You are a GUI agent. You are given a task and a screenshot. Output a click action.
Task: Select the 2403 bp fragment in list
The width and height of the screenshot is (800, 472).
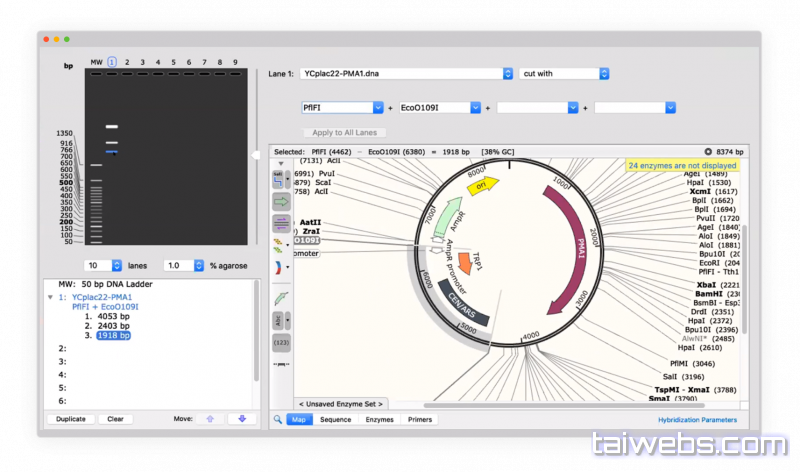[111, 326]
